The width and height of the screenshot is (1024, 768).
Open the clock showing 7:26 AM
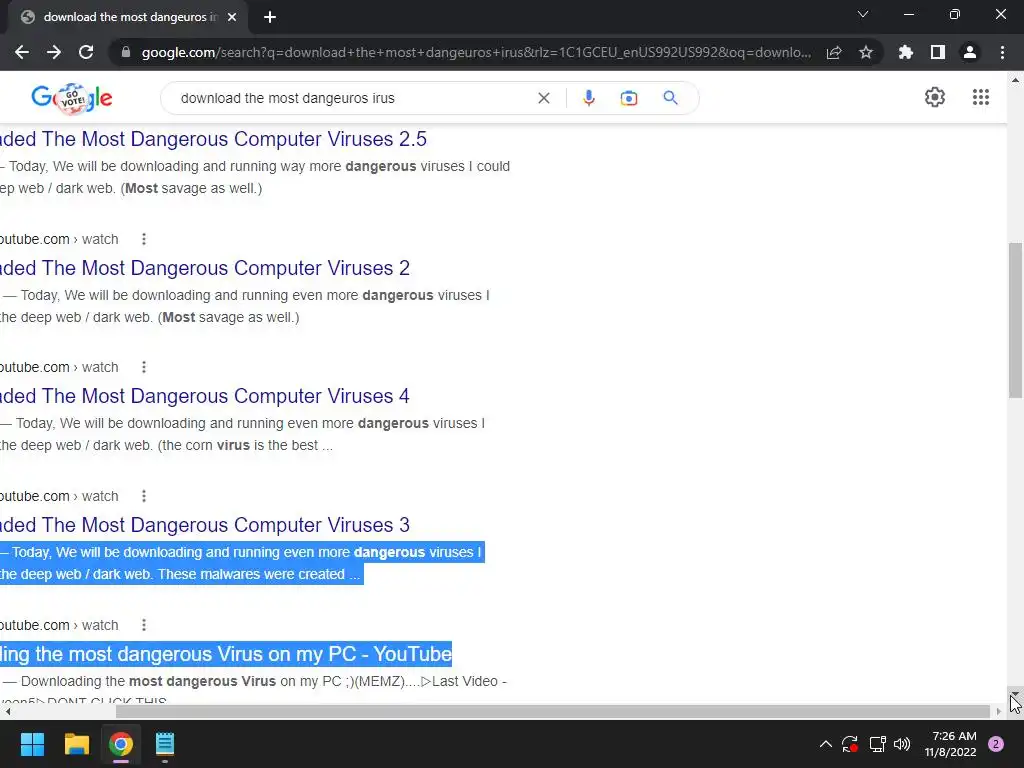(x=950, y=744)
